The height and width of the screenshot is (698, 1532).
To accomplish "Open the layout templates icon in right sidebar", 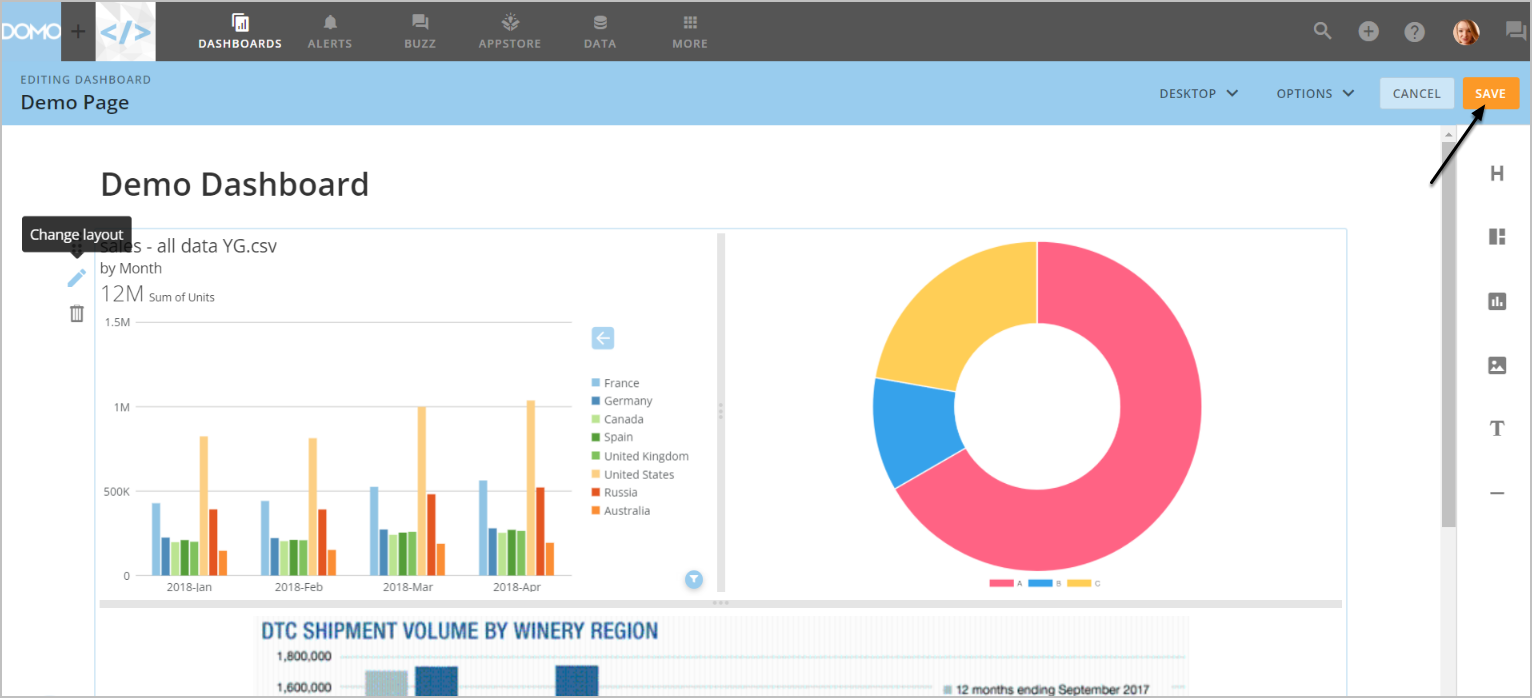I will coord(1497,237).
